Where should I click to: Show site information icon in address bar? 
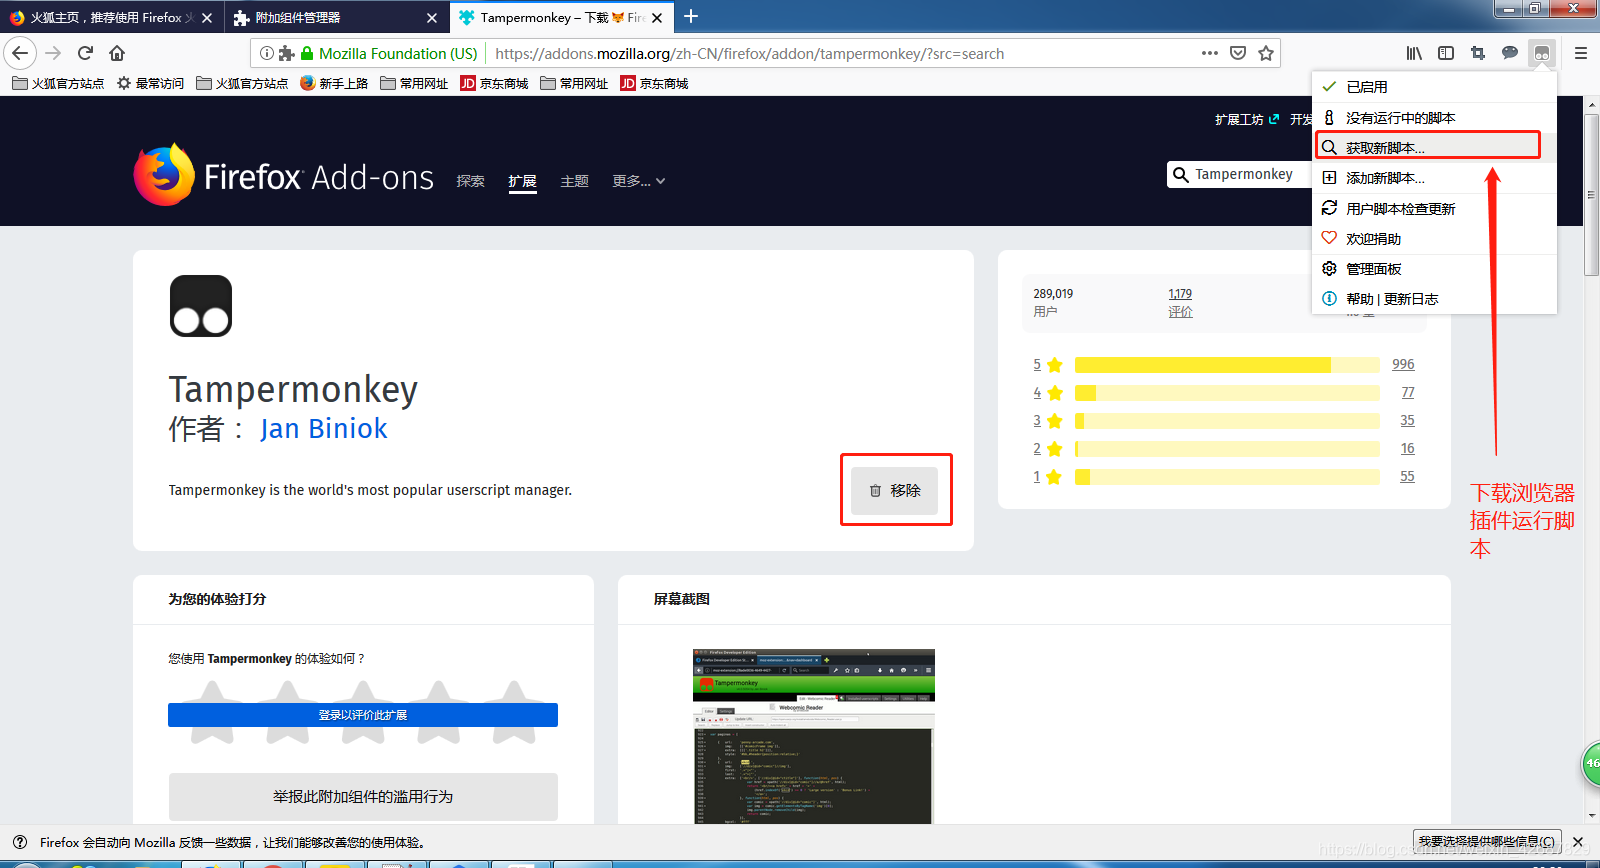267,53
